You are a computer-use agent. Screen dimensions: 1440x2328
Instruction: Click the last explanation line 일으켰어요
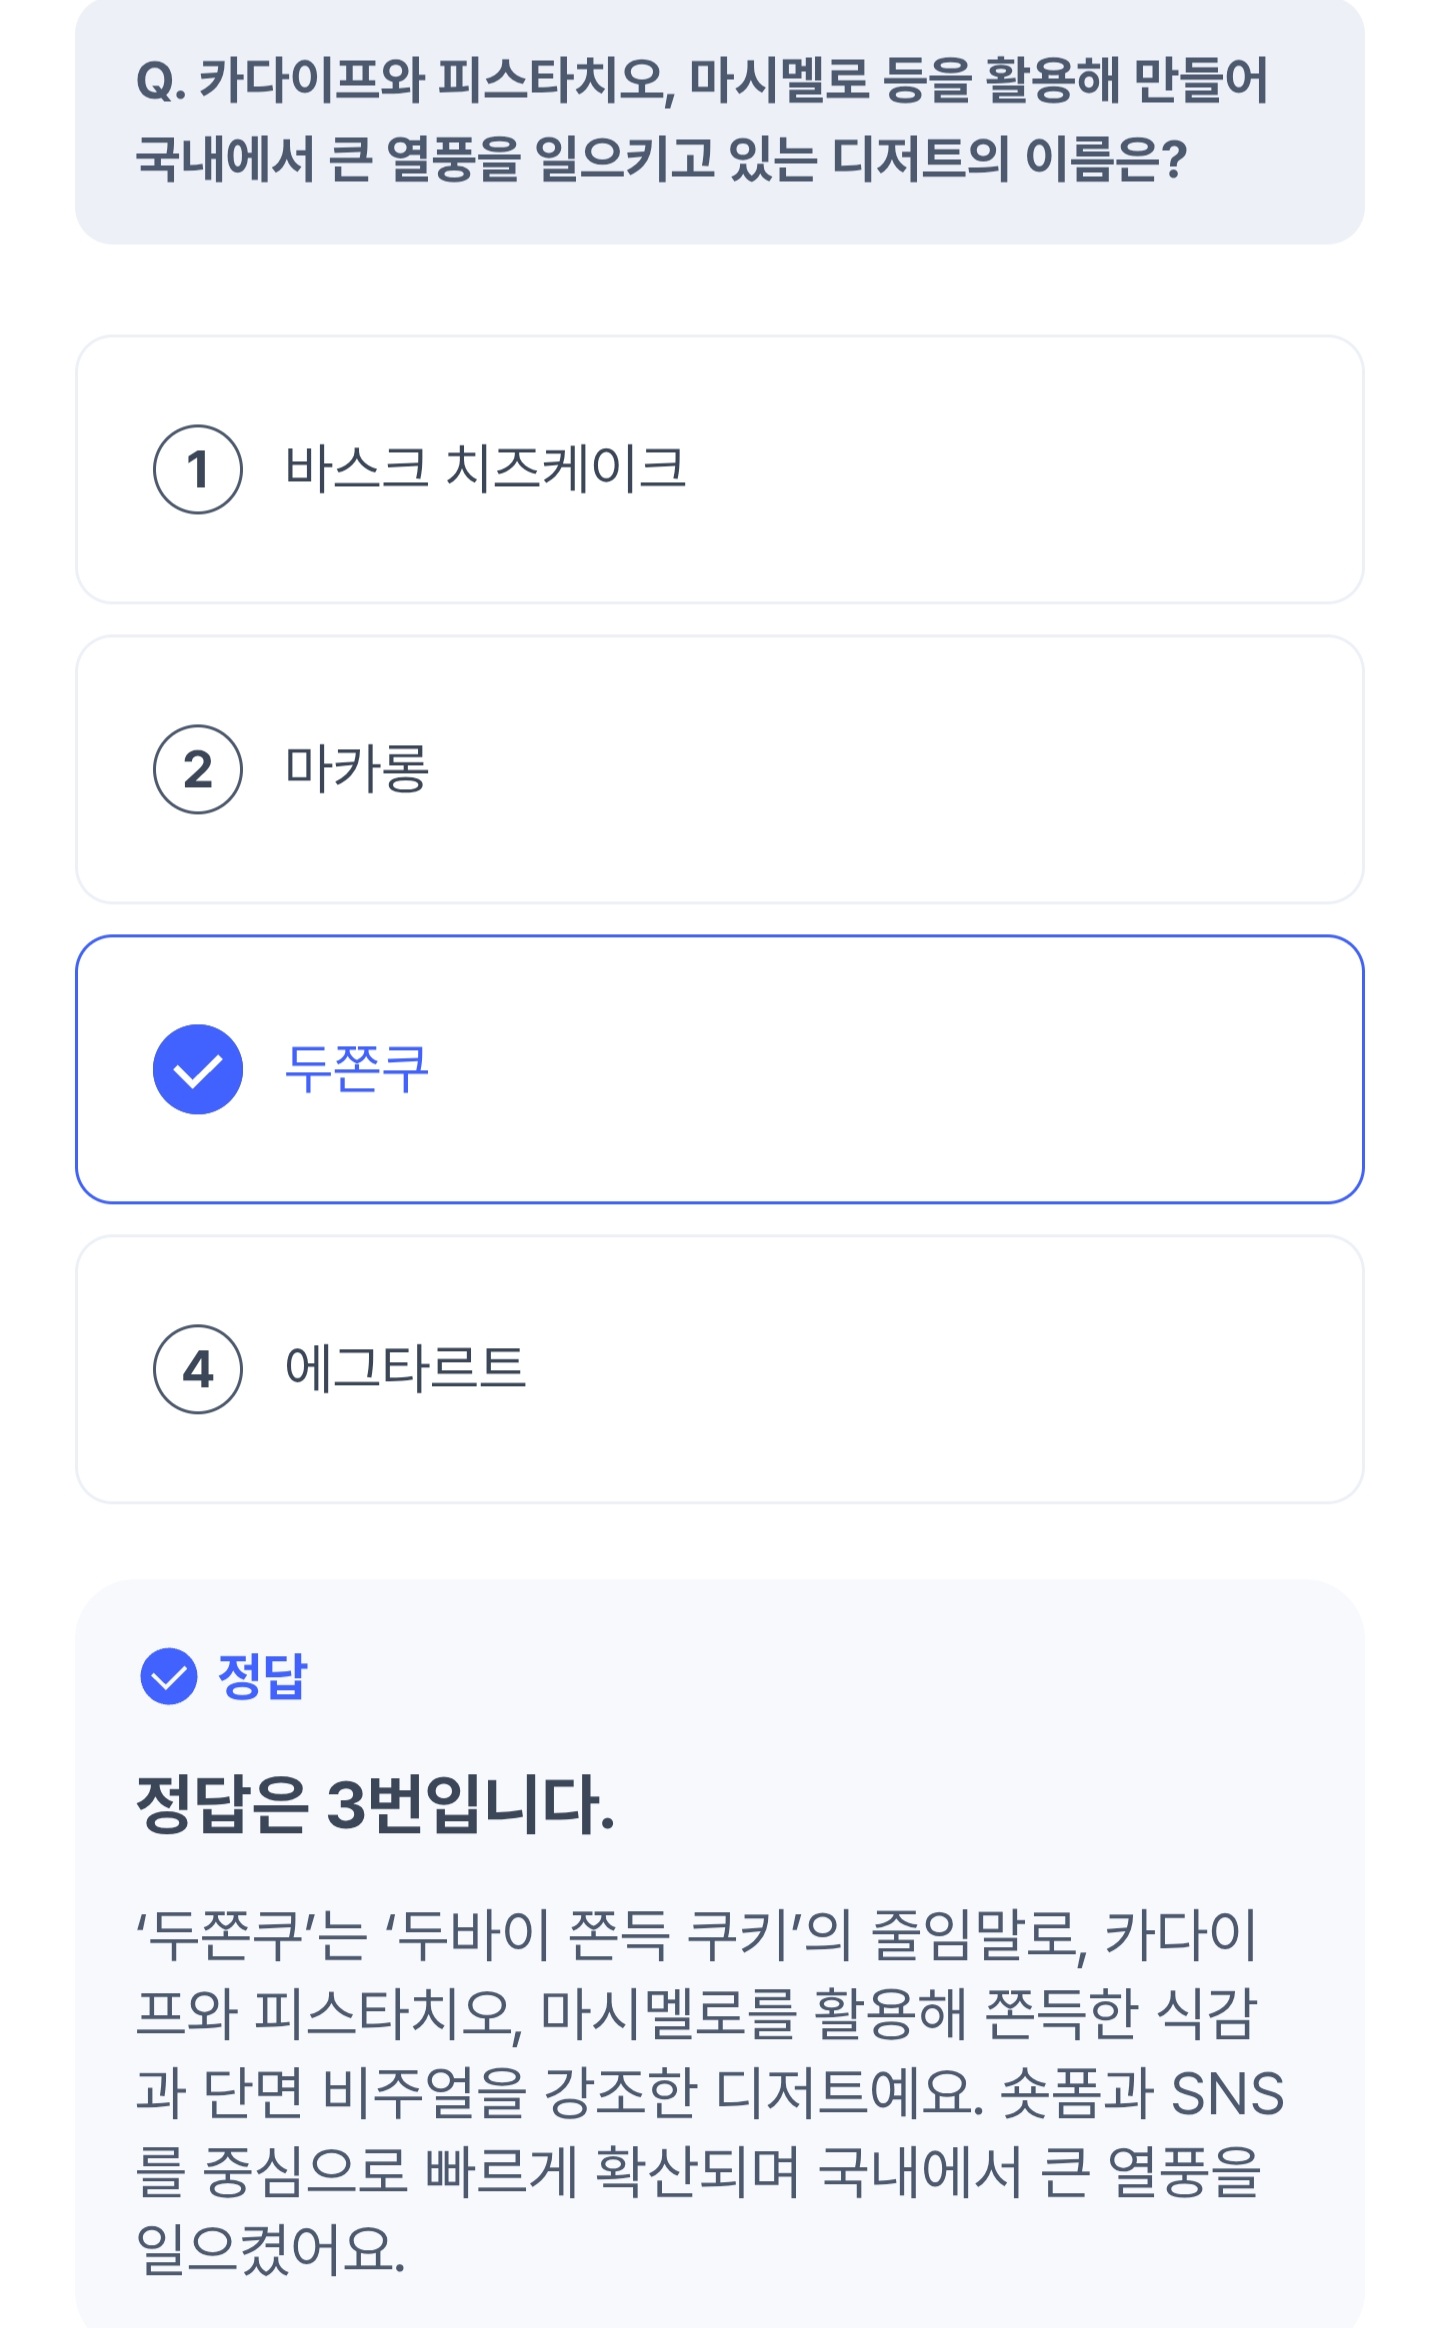pos(270,2250)
